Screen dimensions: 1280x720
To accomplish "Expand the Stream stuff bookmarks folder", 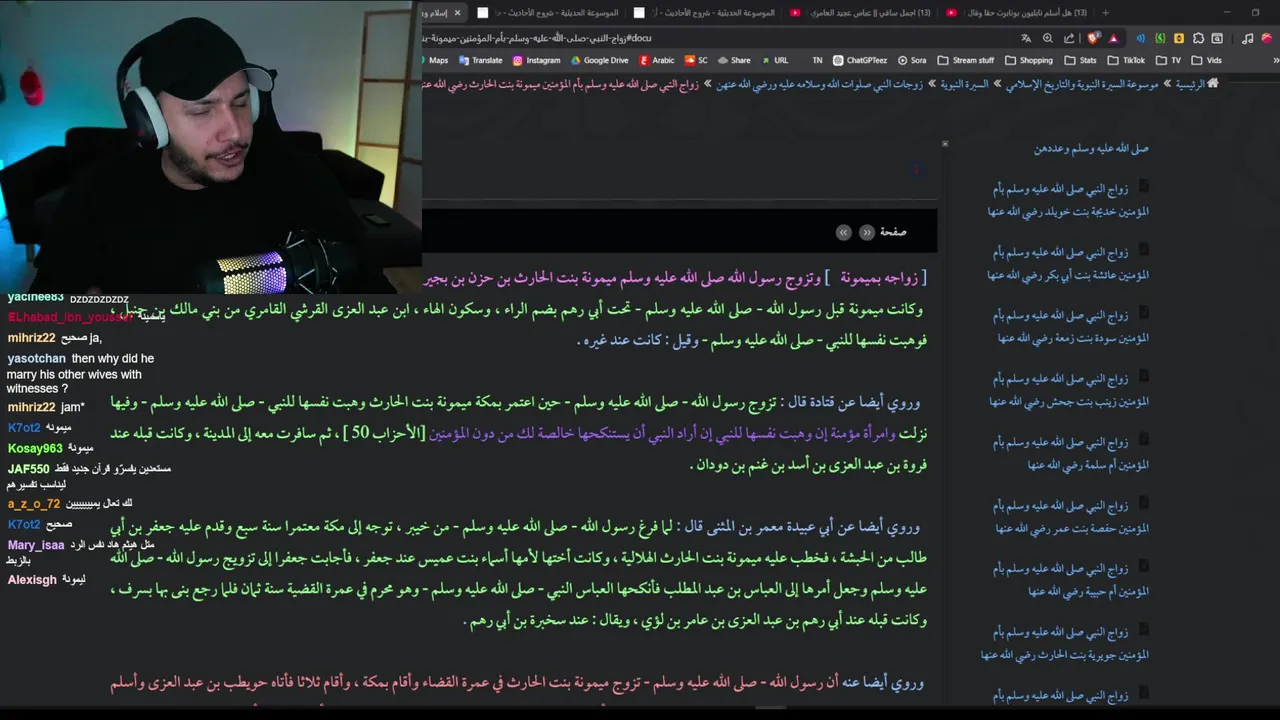I will [965, 60].
